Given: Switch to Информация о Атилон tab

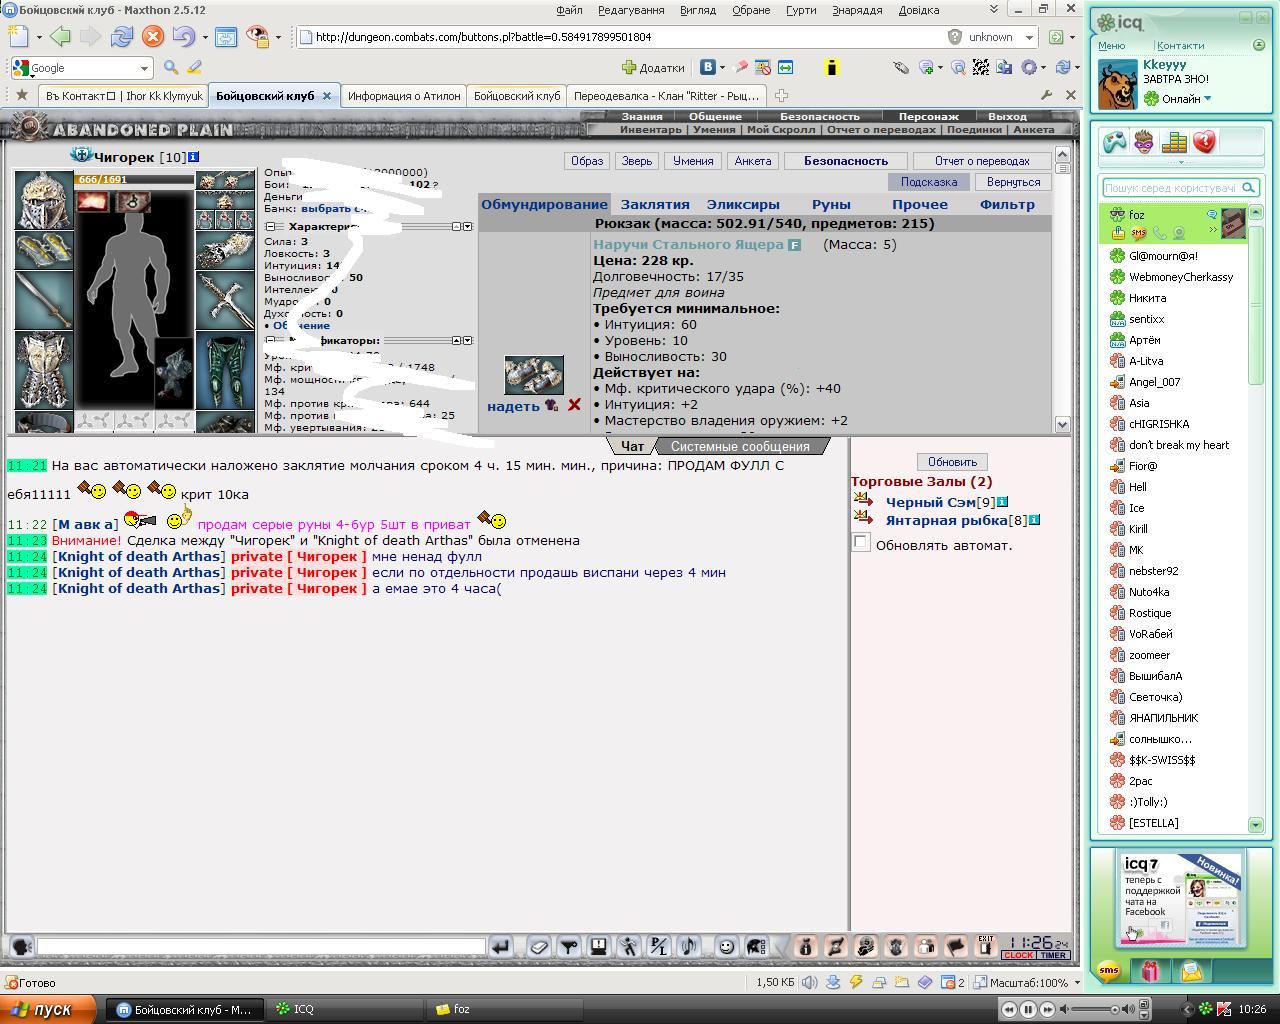Looking at the screenshot, I should point(404,96).
